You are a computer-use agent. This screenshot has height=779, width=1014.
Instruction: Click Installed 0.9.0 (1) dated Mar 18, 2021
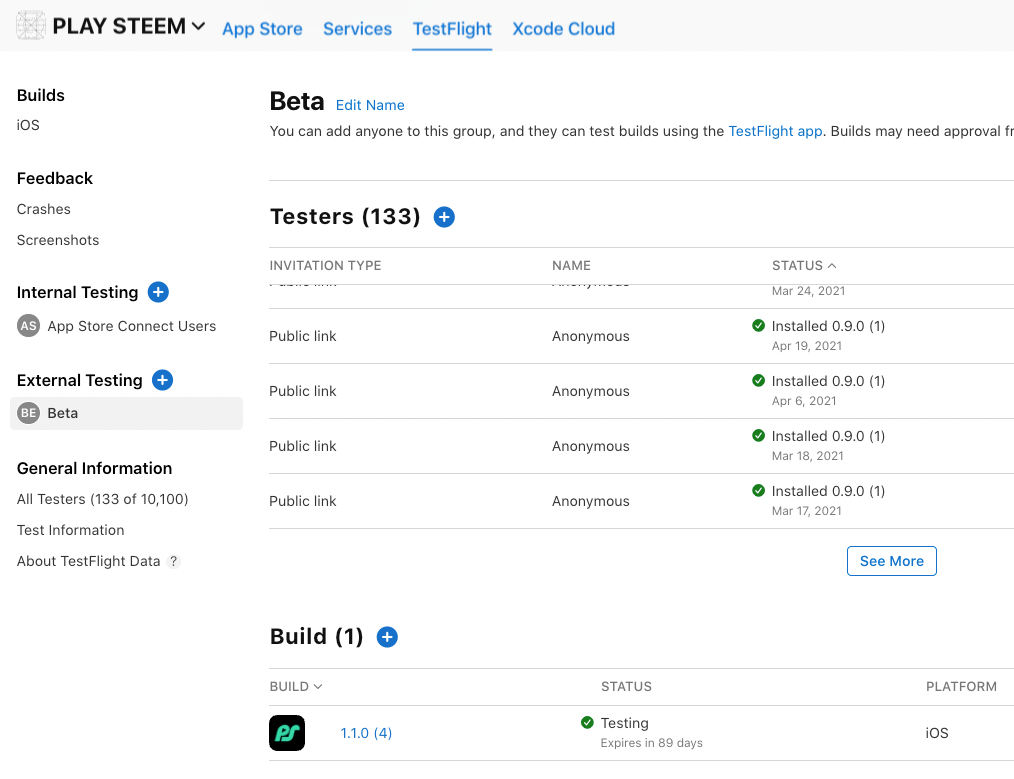tap(828, 436)
